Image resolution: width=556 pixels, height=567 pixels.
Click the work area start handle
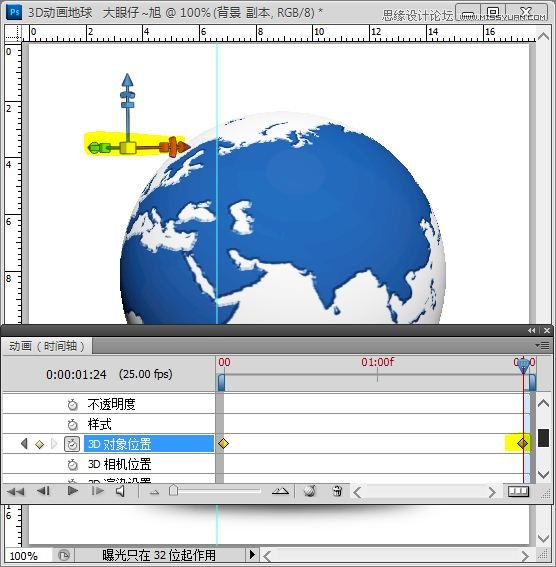coord(221,383)
